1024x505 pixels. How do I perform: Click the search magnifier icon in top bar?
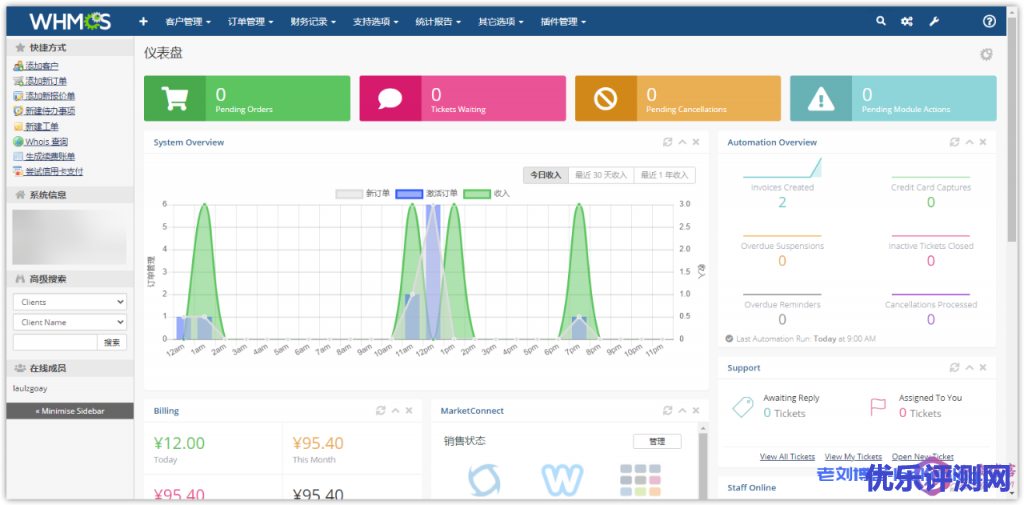[881, 21]
